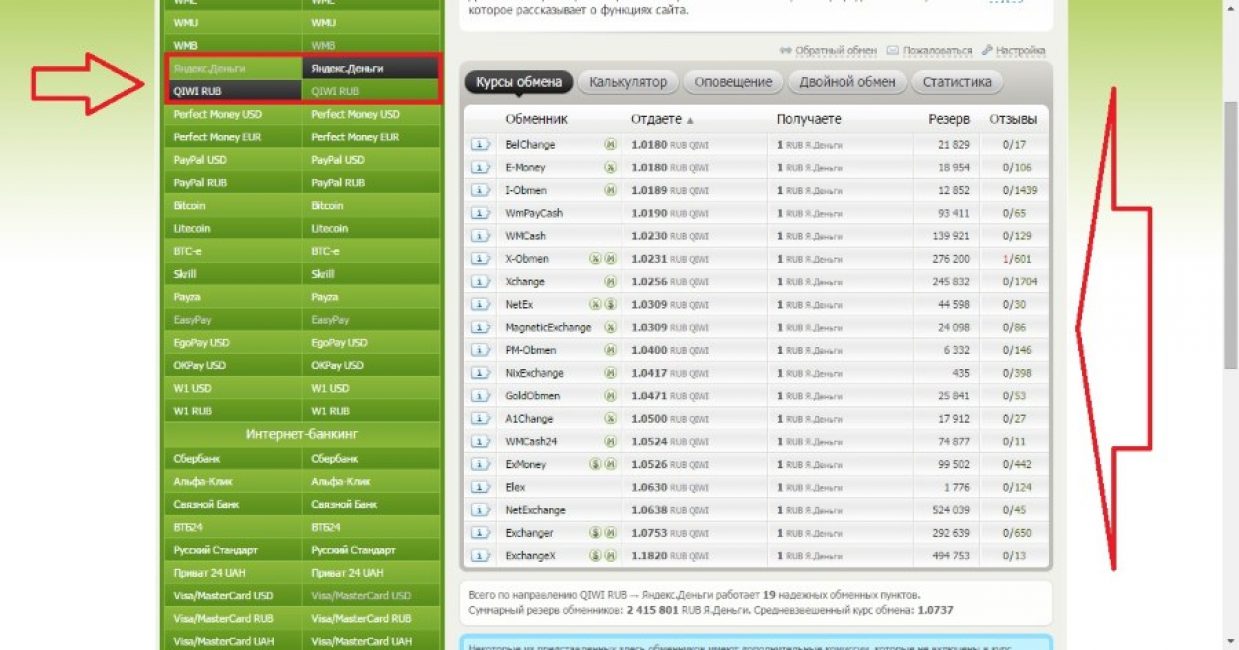The height and width of the screenshot is (650, 1239).
Task: Switch to the Курсы обмена tab
Action: coord(519,82)
